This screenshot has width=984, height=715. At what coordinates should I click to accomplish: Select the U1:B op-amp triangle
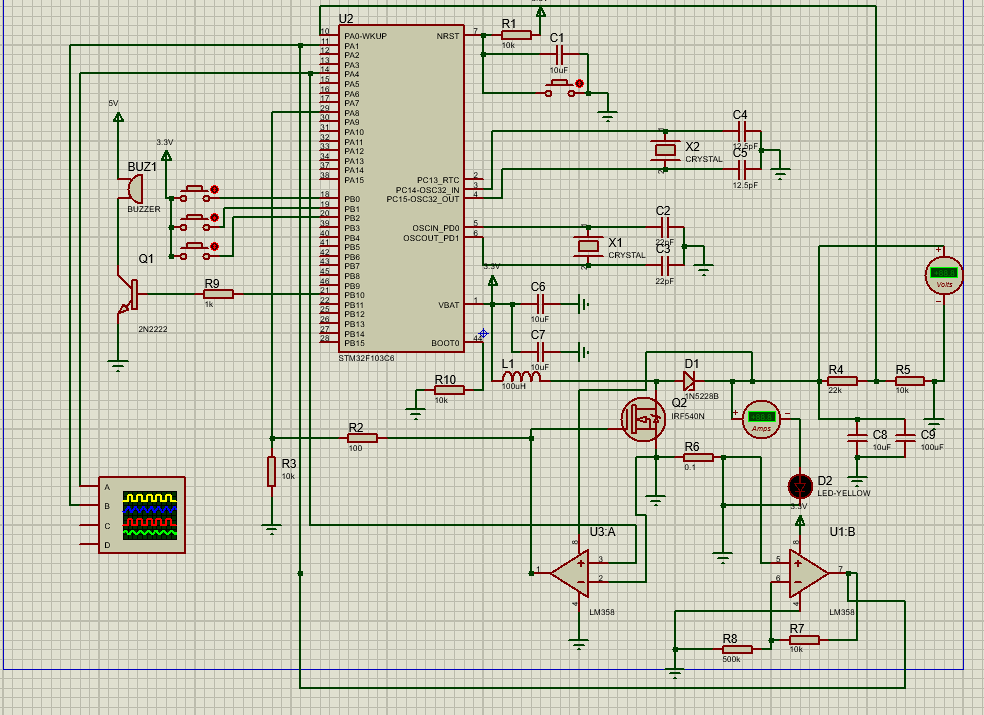point(808,573)
